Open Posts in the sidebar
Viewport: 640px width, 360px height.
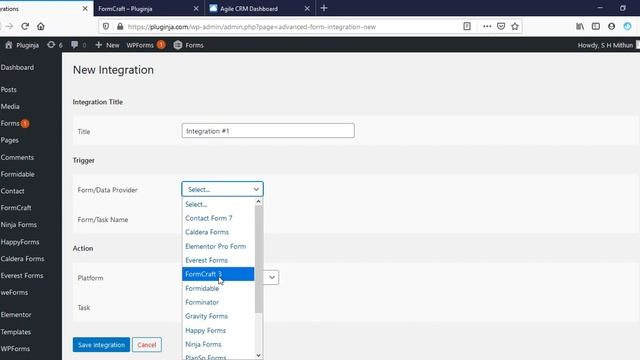click(9, 89)
